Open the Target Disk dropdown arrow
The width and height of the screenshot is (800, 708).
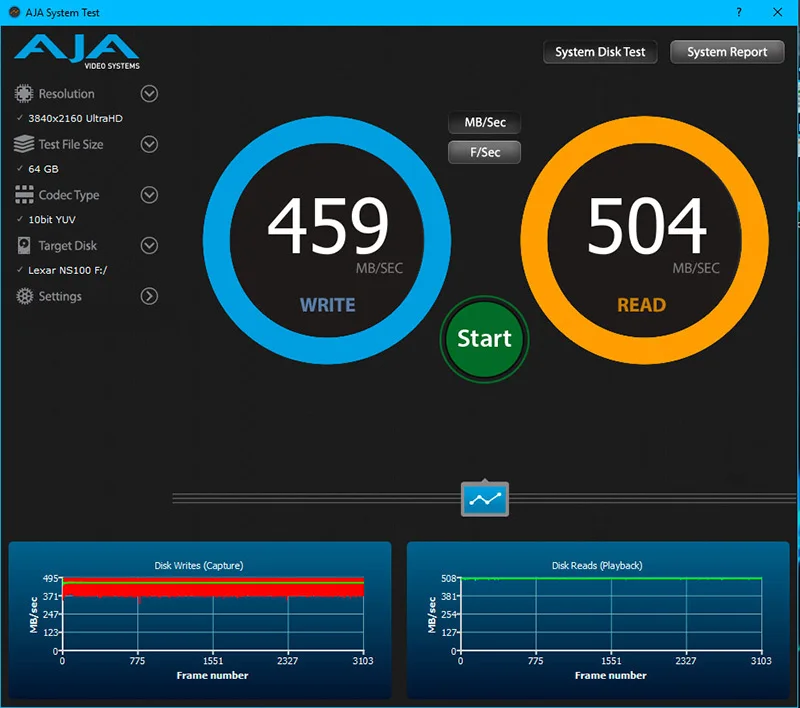[149, 245]
